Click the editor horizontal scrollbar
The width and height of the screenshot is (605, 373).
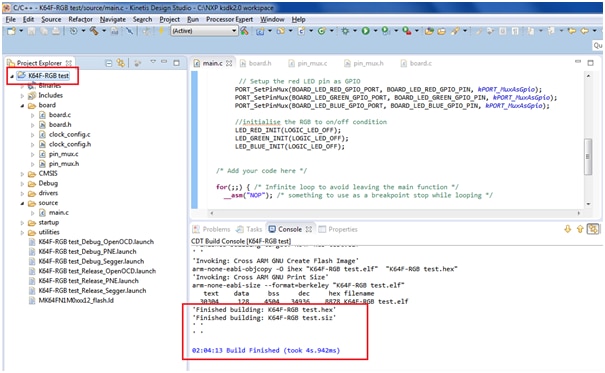pyautogui.click(x=395, y=213)
